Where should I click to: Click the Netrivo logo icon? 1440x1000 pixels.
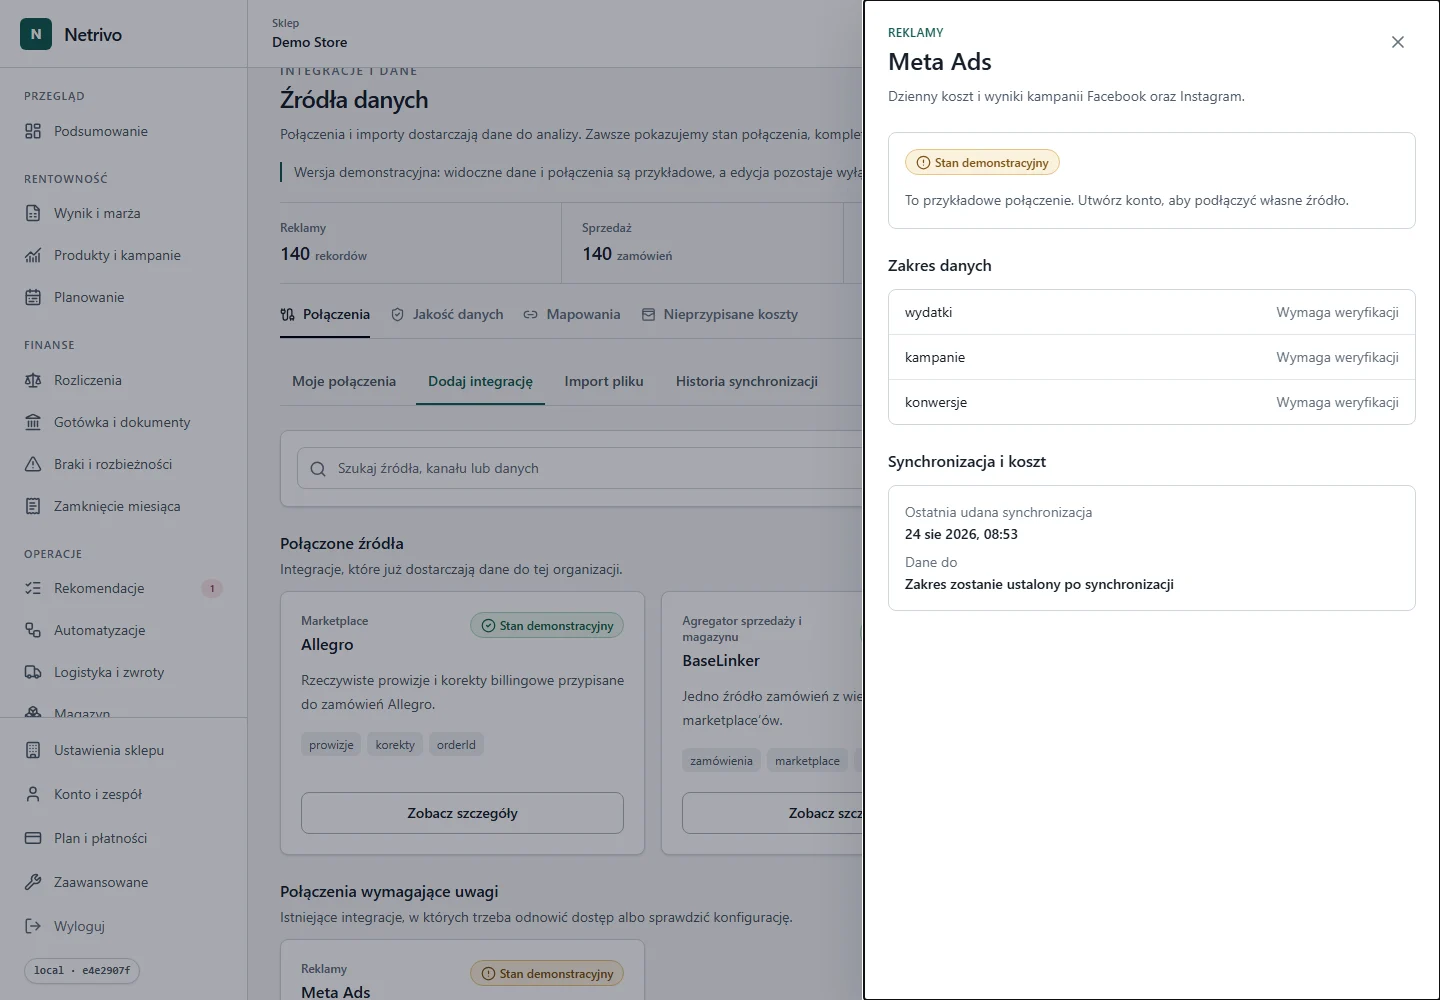[x=36, y=34]
